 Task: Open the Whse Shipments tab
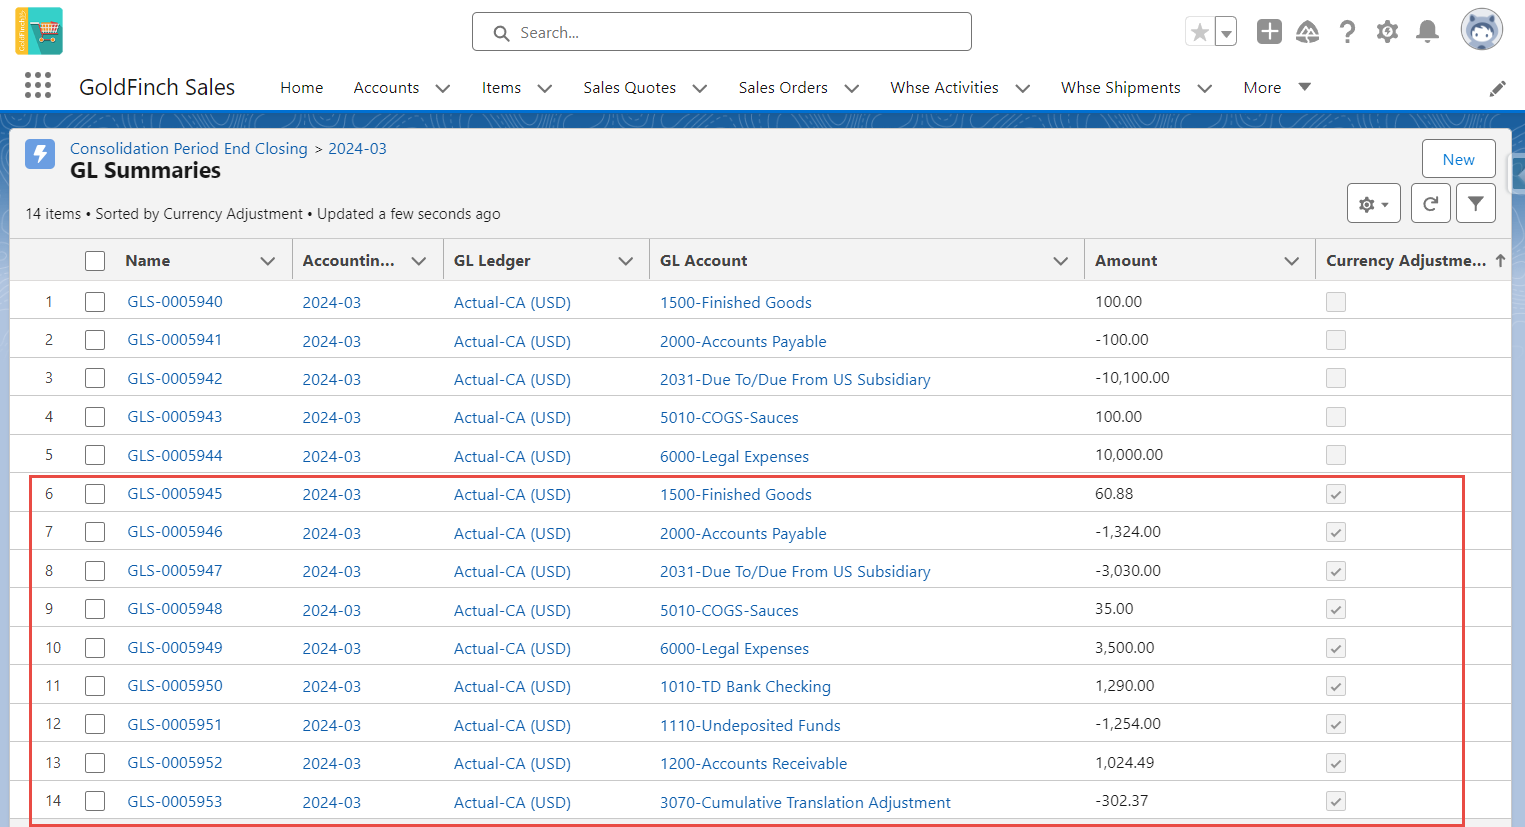click(1120, 88)
